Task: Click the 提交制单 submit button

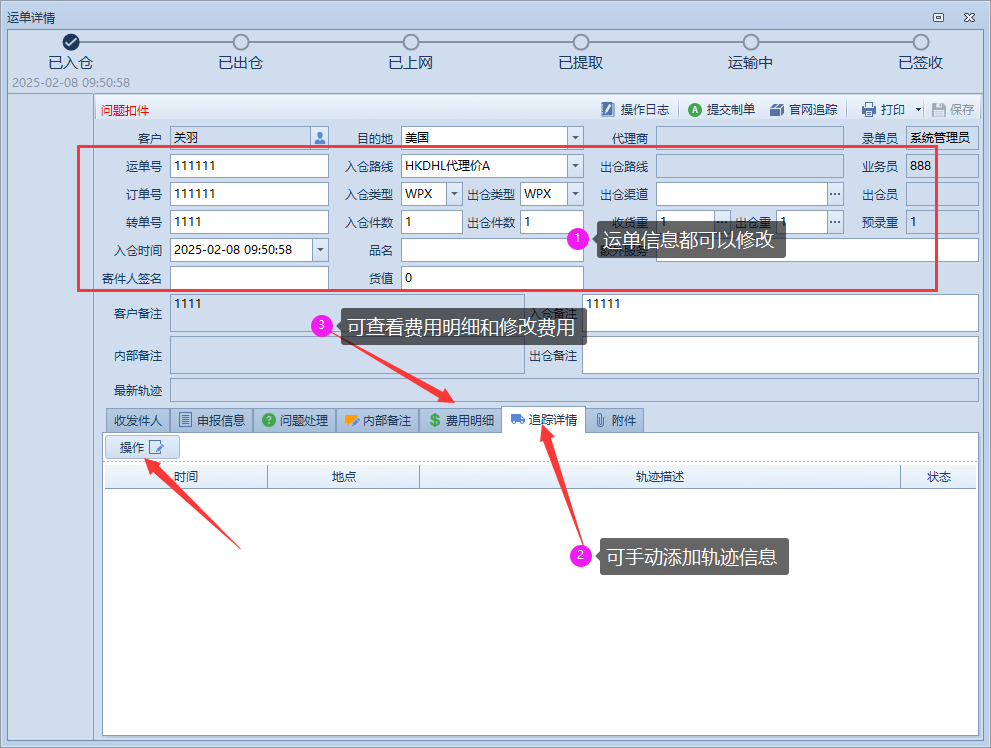Action: click(x=721, y=110)
